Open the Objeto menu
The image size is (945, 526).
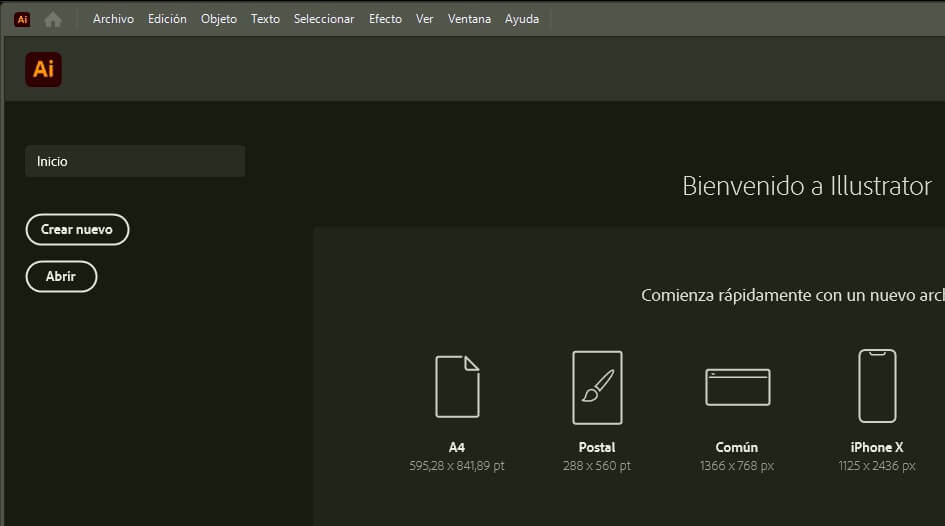pyautogui.click(x=219, y=19)
